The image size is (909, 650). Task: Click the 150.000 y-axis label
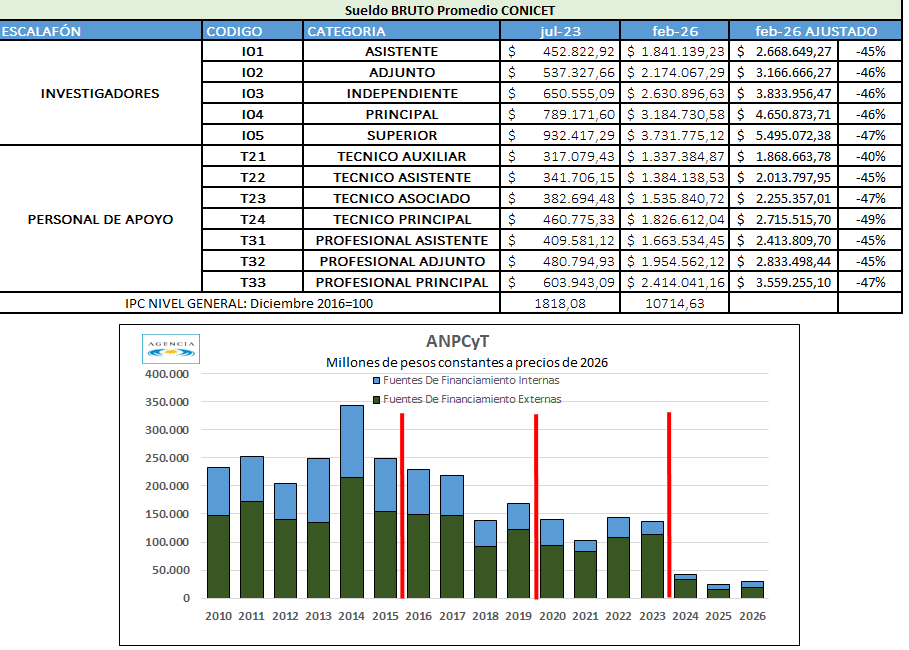pyautogui.click(x=167, y=514)
